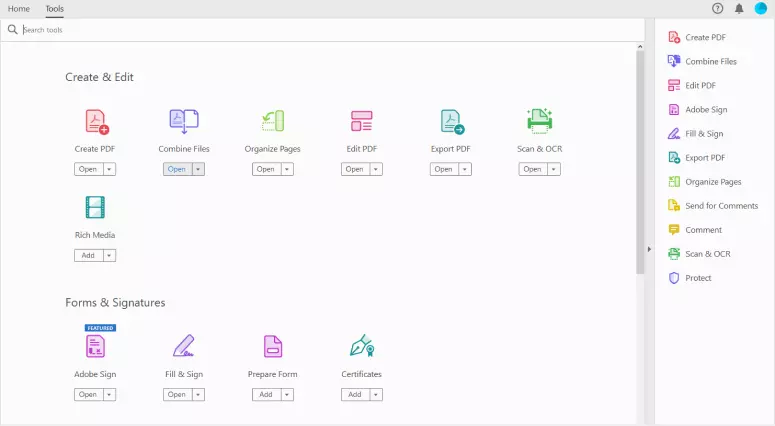The width and height of the screenshot is (775, 426).
Task: Expand the Edit PDF dropdown arrow
Action: pos(376,169)
